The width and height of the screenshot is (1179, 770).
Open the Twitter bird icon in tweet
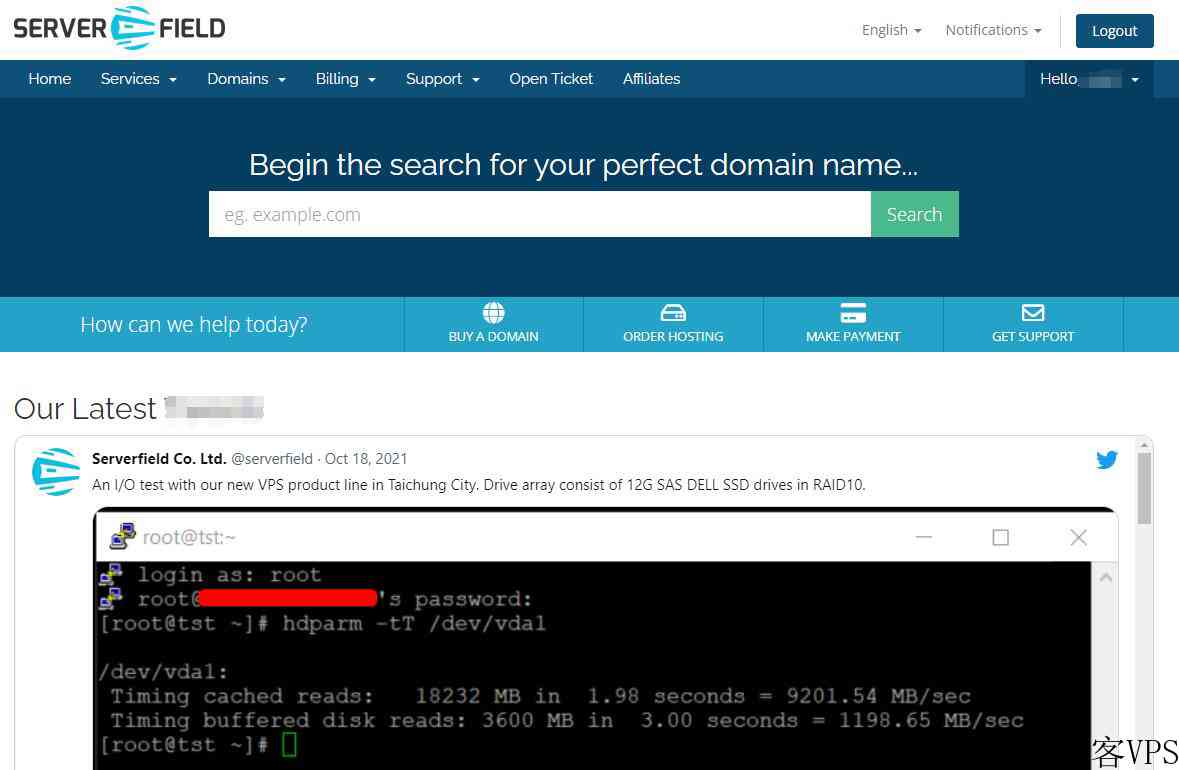click(1107, 459)
